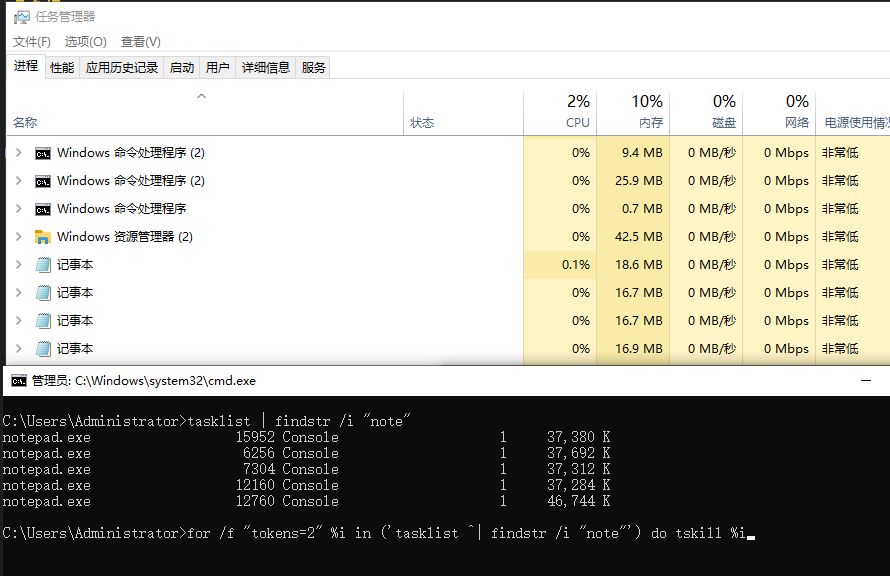Click PID 6256 in the tasklist output
Screen dimensions: 890x576
click(x=259, y=453)
